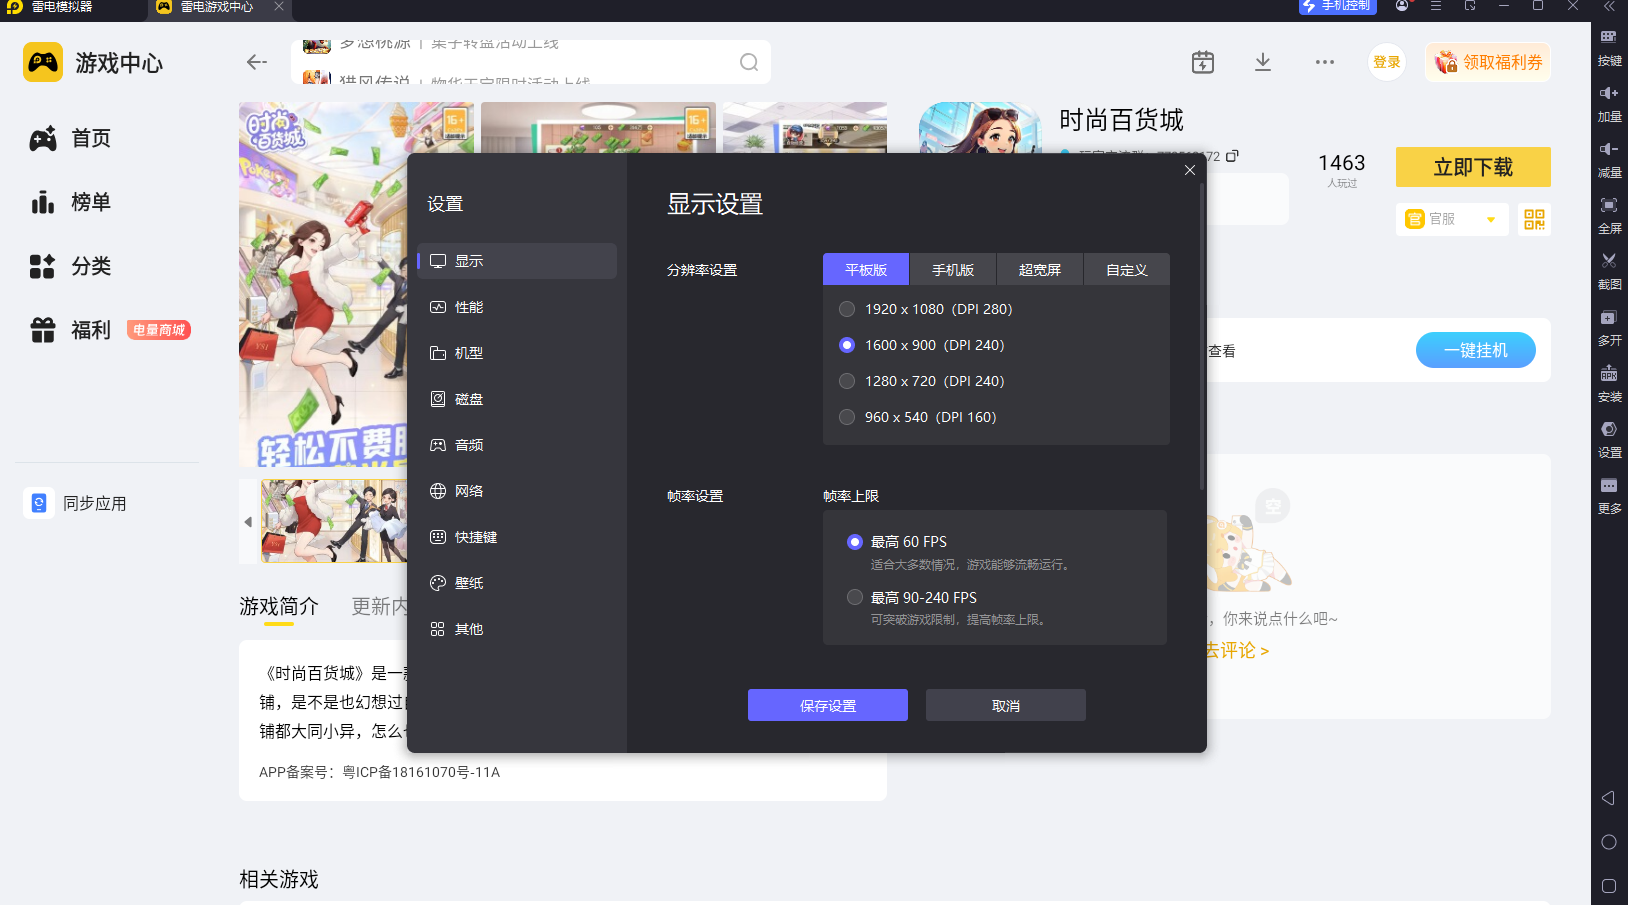Open 快捷键 shortcut settings
The height and width of the screenshot is (905, 1628).
[x=517, y=537]
